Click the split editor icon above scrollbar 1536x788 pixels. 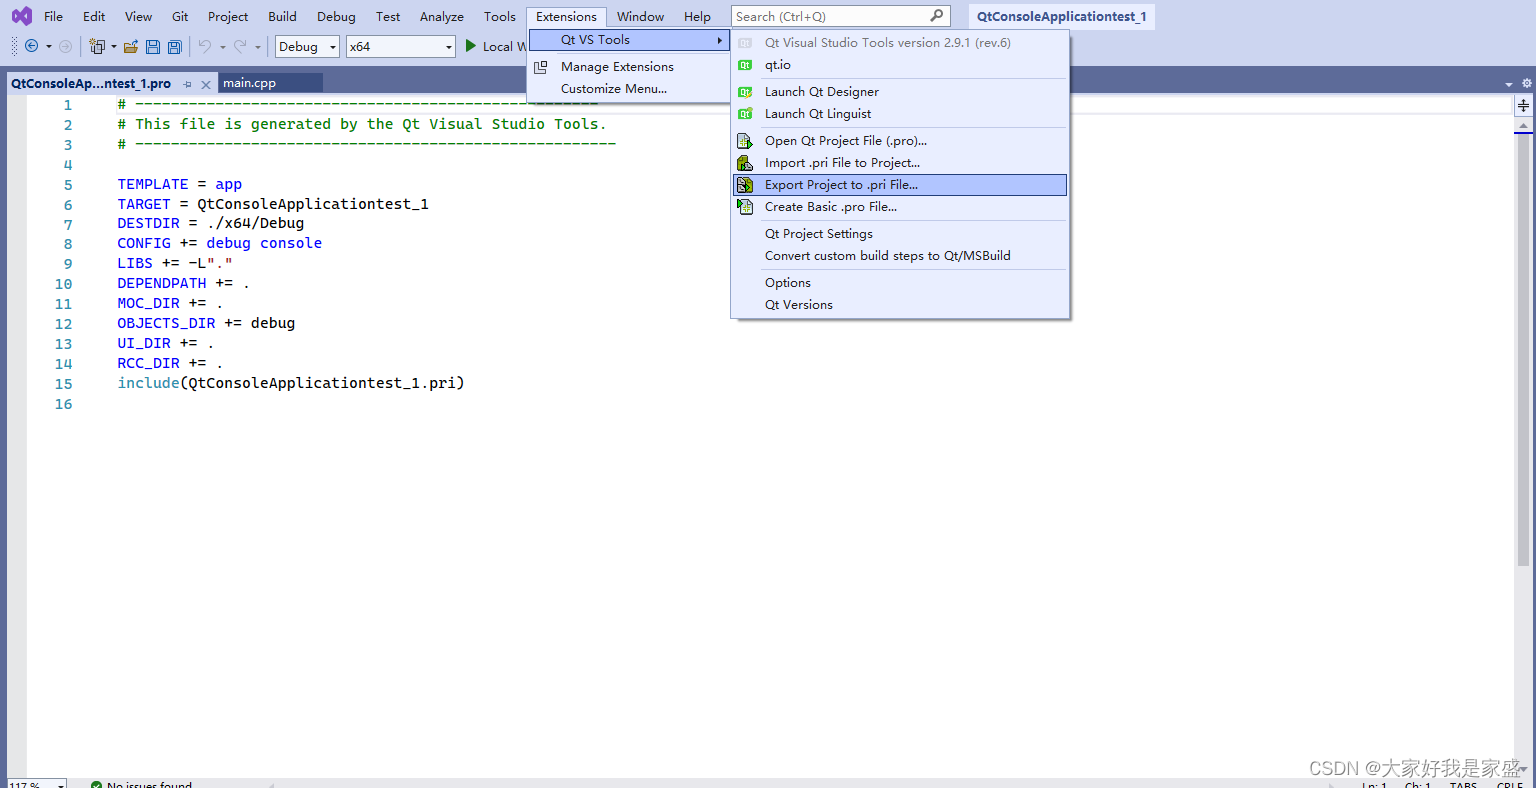(x=1523, y=105)
